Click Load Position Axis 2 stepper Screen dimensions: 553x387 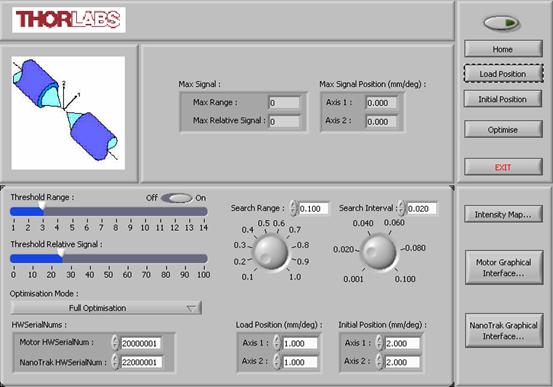(x=277, y=362)
